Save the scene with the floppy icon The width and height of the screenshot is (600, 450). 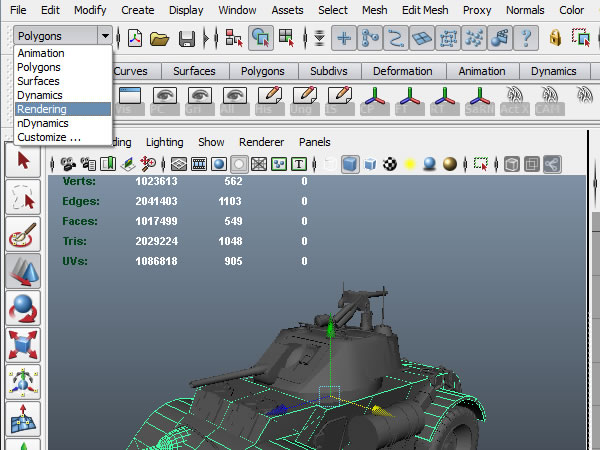(187, 39)
